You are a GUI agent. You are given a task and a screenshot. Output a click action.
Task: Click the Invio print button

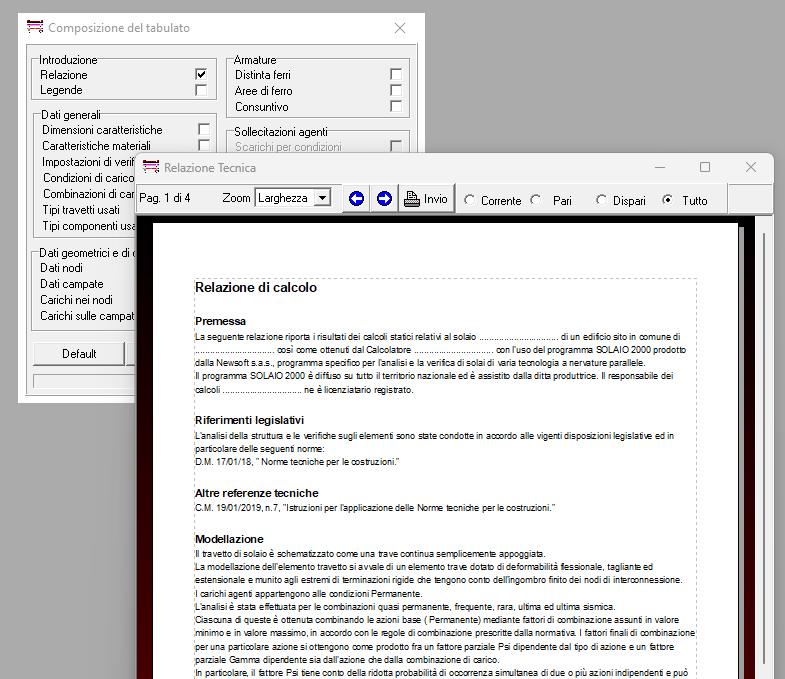pos(426,199)
